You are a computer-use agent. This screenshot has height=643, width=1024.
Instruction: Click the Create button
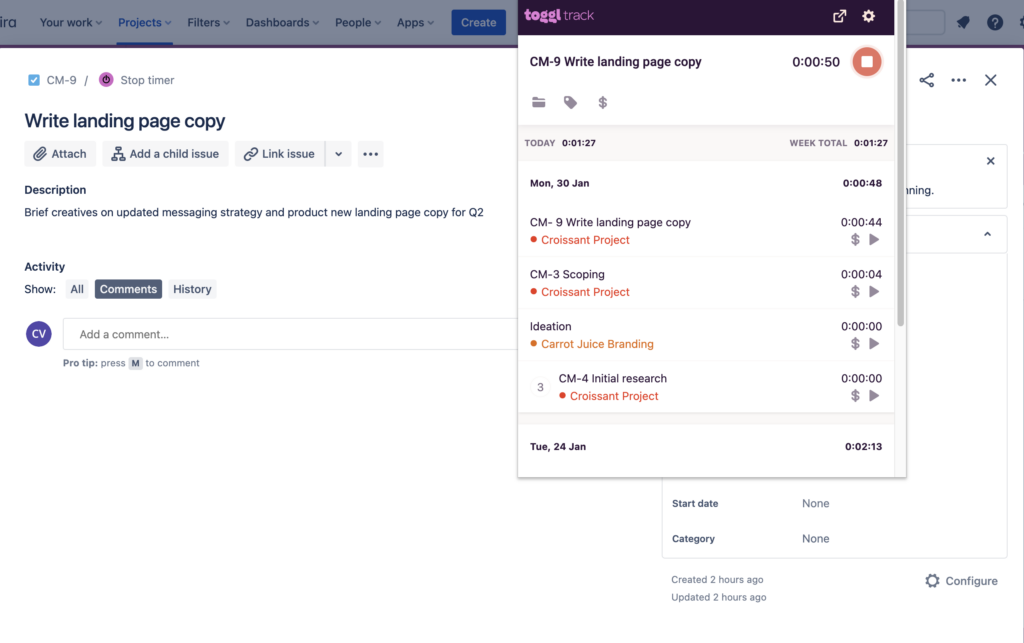click(478, 22)
